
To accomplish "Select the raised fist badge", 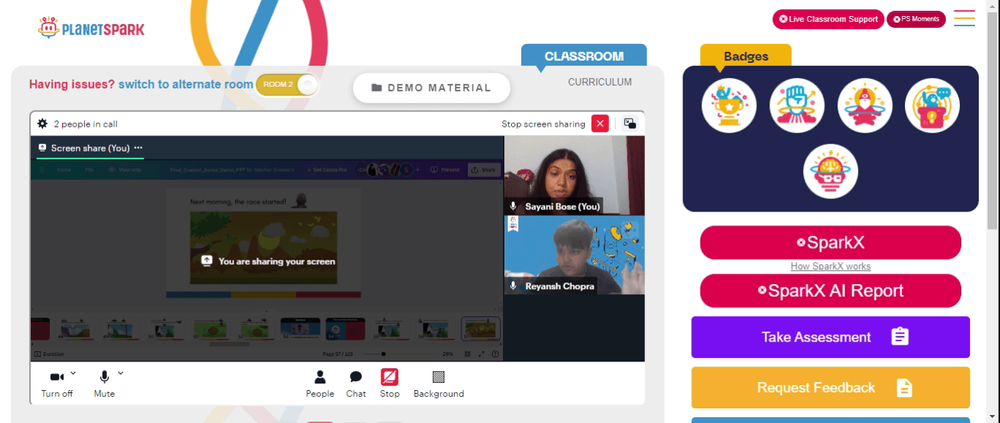I will [797, 106].
